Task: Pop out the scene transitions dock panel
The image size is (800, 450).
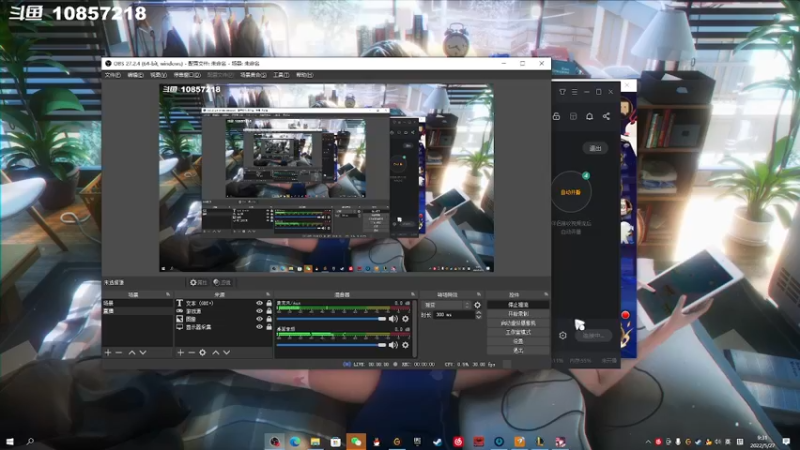Action: pyautogui.click(x=479, y=294)
